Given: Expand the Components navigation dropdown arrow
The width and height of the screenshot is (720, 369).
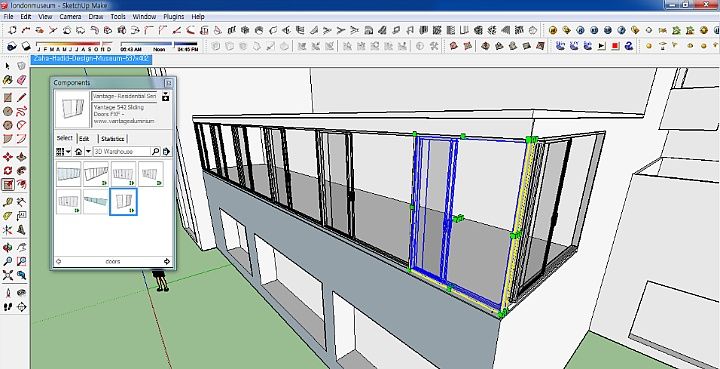Looking at the screenshot, I should tap(88, 151).
